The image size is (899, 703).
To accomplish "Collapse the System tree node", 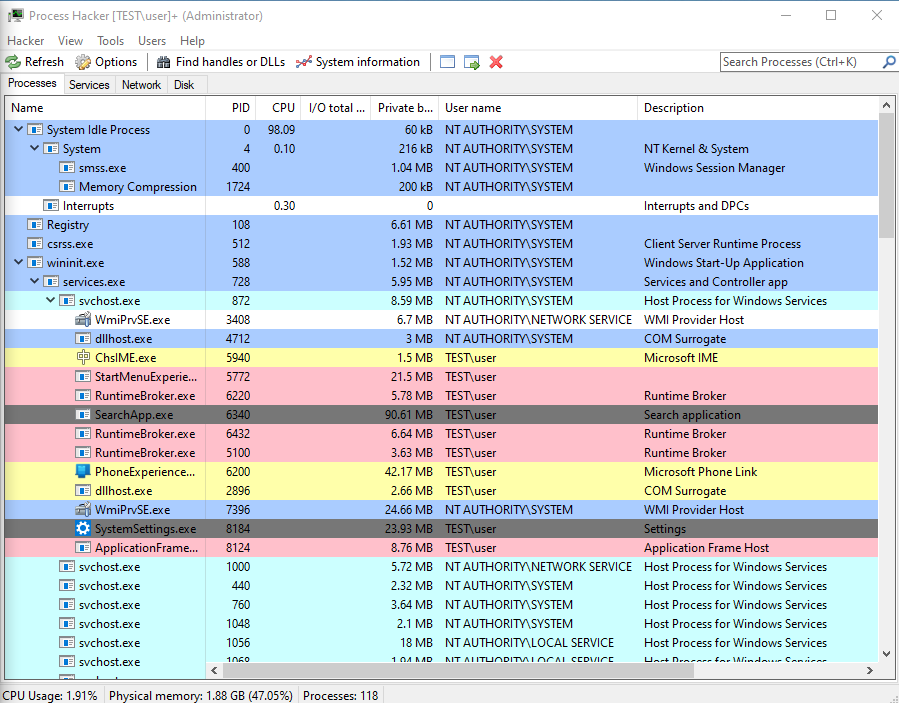I will coord(34,148).
